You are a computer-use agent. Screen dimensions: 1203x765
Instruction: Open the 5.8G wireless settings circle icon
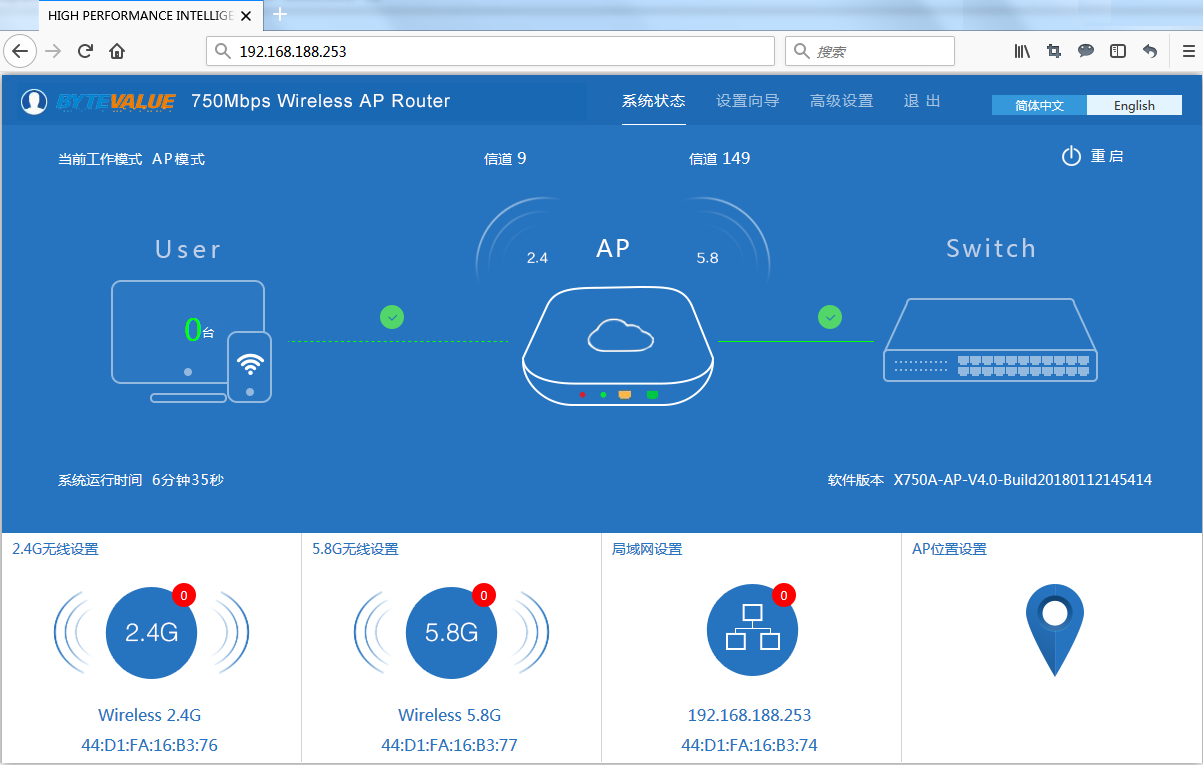[x=451, y=632]
